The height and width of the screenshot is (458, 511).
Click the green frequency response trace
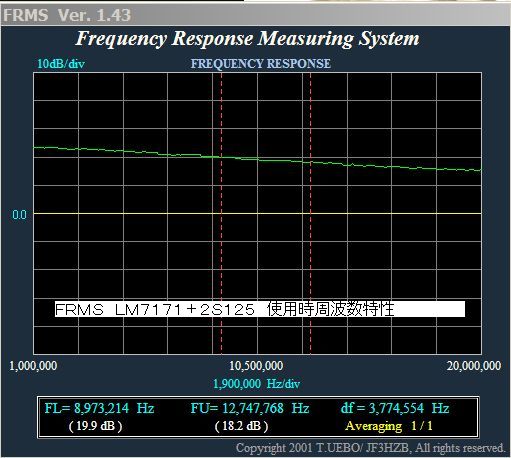click(x=257, y=159)
